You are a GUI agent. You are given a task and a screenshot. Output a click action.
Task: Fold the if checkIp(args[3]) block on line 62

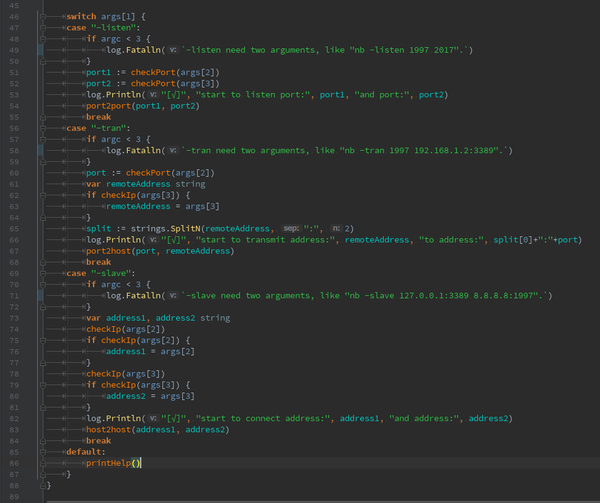point(43,195)
